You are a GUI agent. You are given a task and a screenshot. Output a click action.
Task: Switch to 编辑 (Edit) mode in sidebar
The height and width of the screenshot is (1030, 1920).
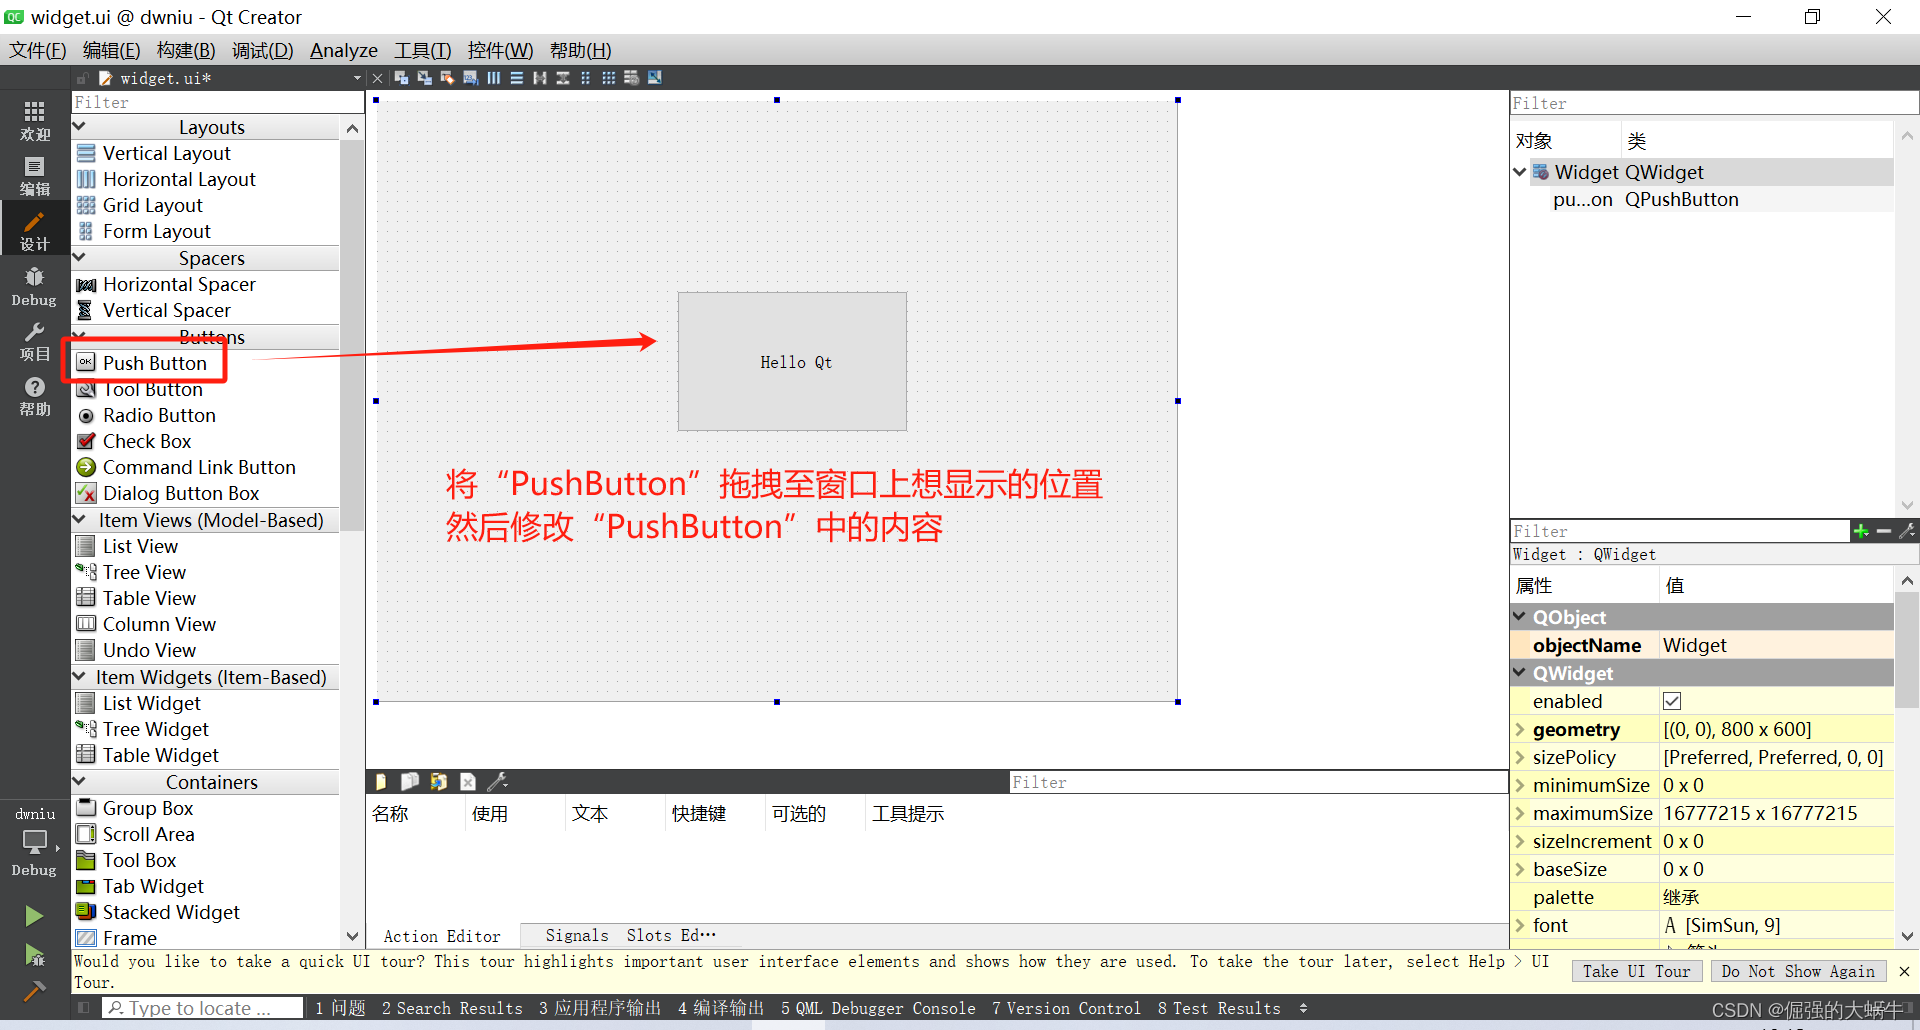(33, 175)
